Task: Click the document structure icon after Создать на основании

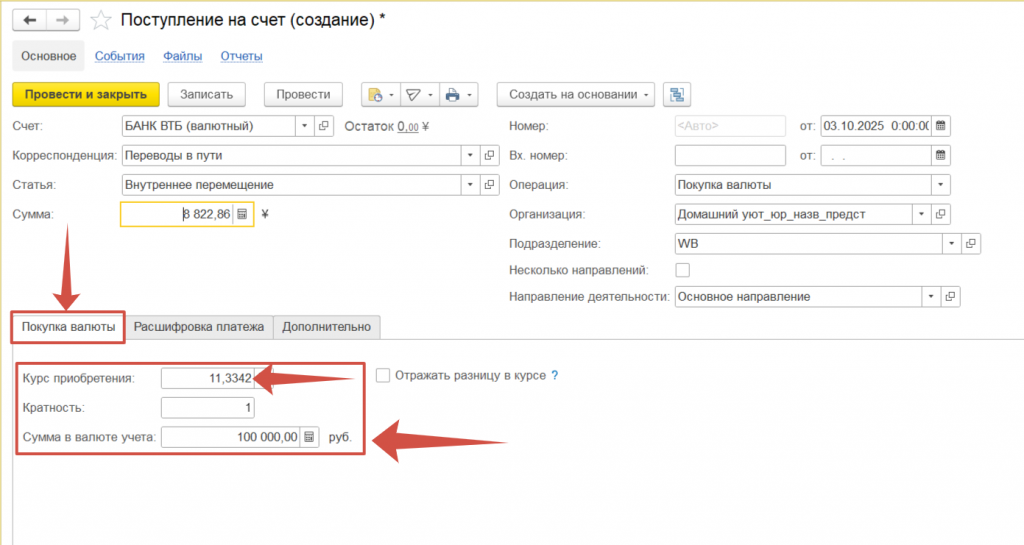Action: (x=678, y=95)
